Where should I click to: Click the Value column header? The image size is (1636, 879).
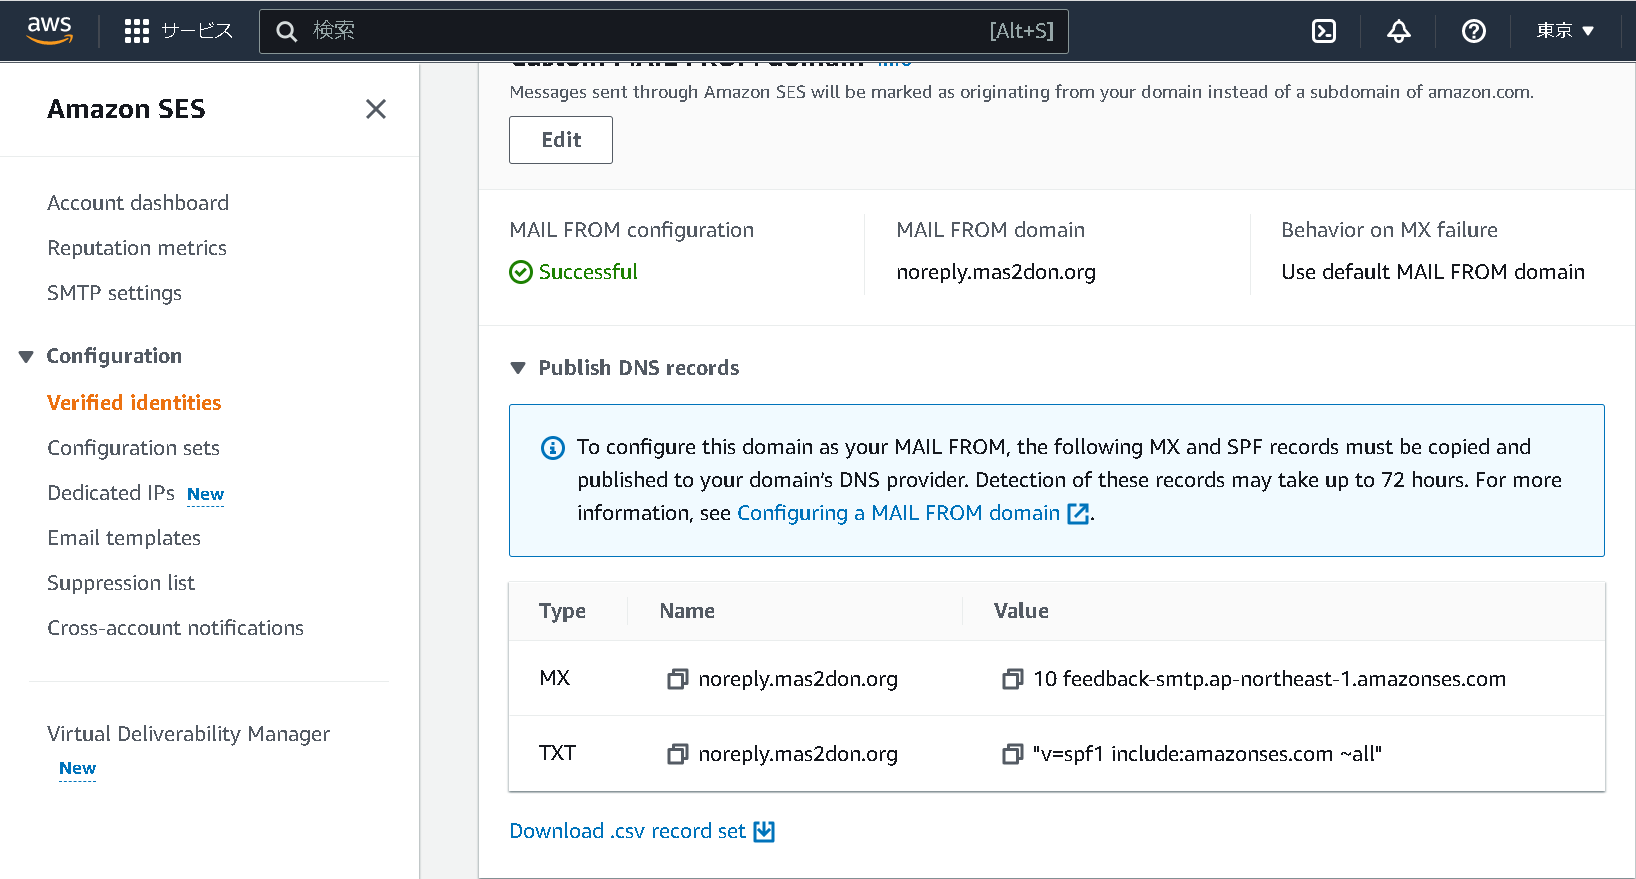tap(1021, 611)
